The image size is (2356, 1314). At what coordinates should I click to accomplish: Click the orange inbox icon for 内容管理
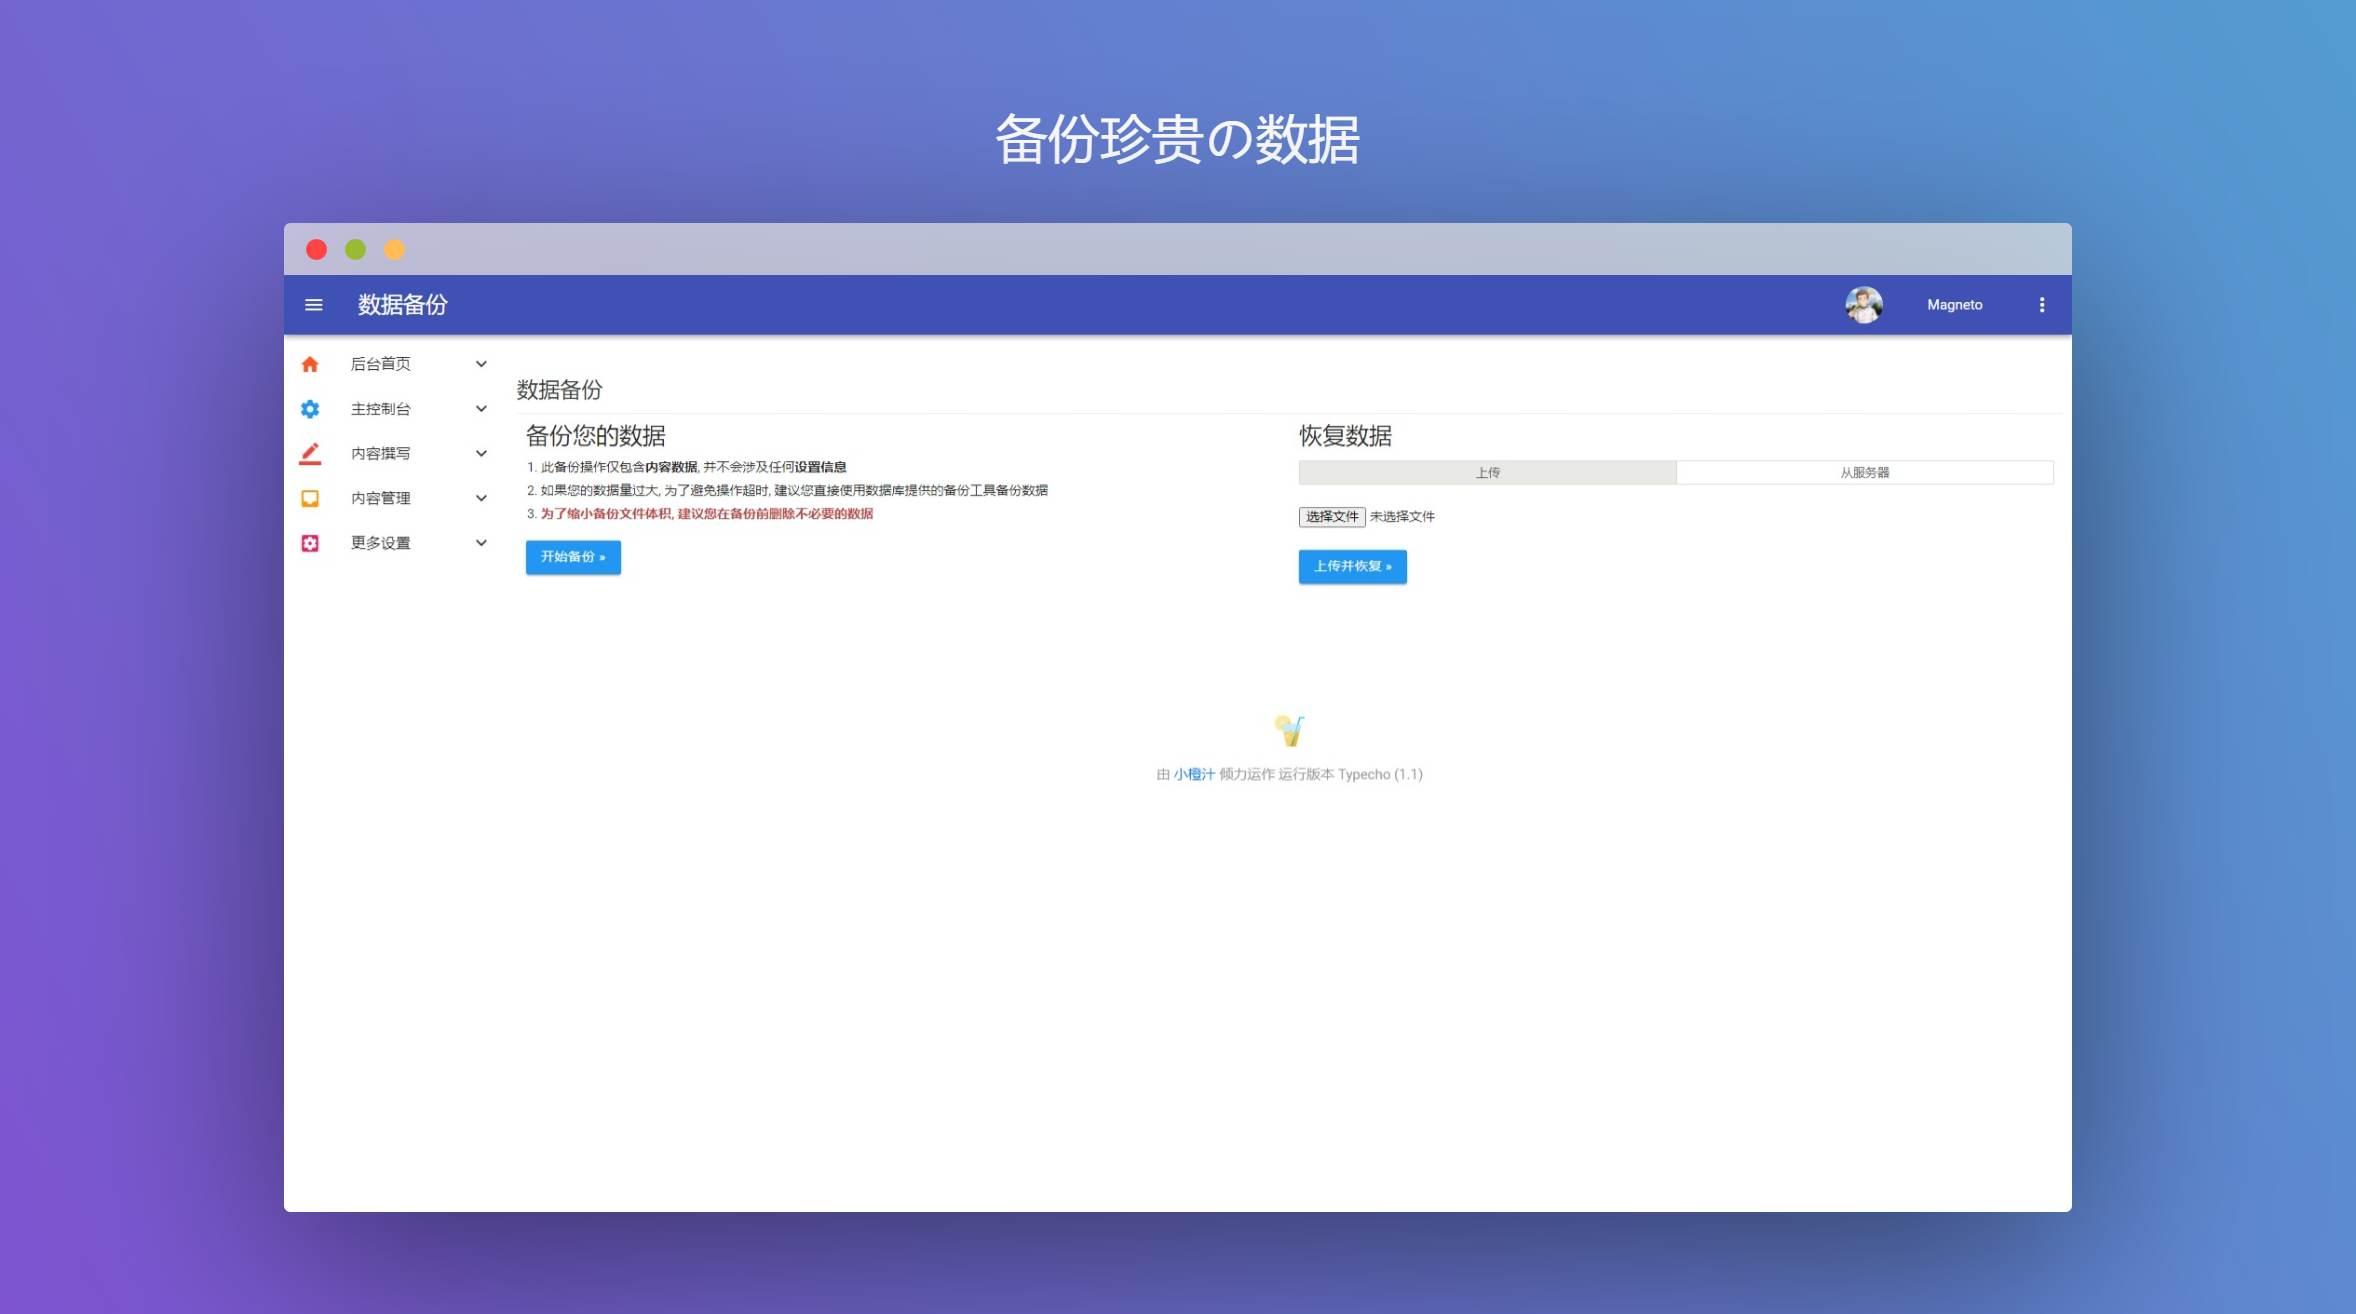pyautogui.click(x=310, y=498)
